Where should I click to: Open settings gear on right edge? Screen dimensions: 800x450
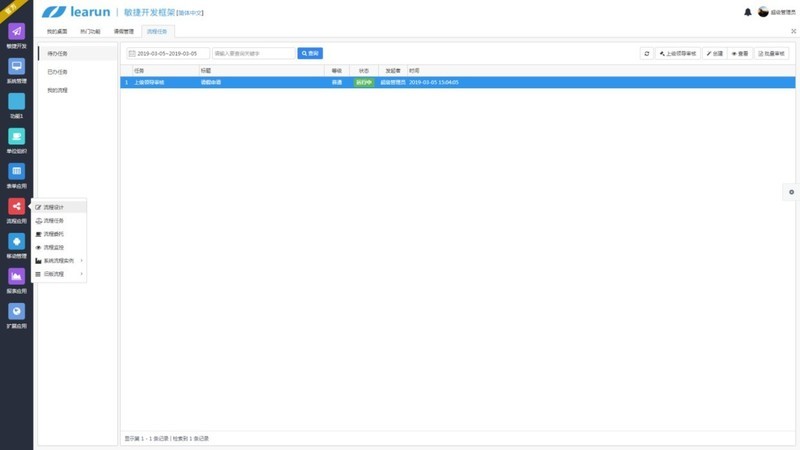click(x=791, y=192)
